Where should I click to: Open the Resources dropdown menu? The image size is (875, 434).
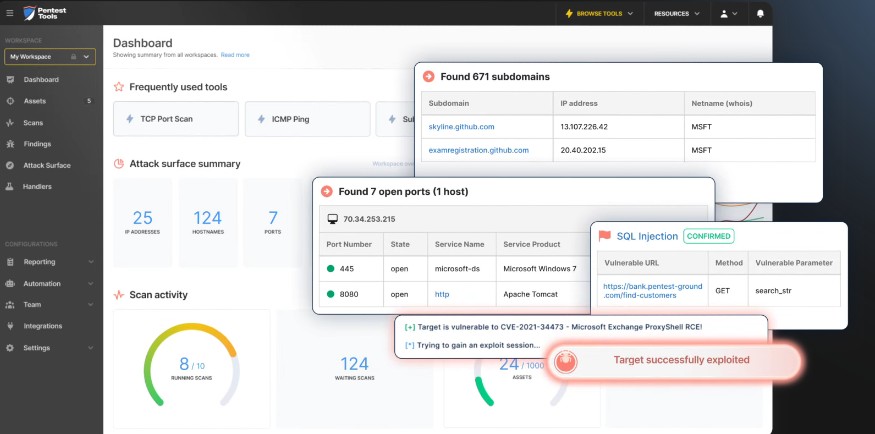pos(677,13)
